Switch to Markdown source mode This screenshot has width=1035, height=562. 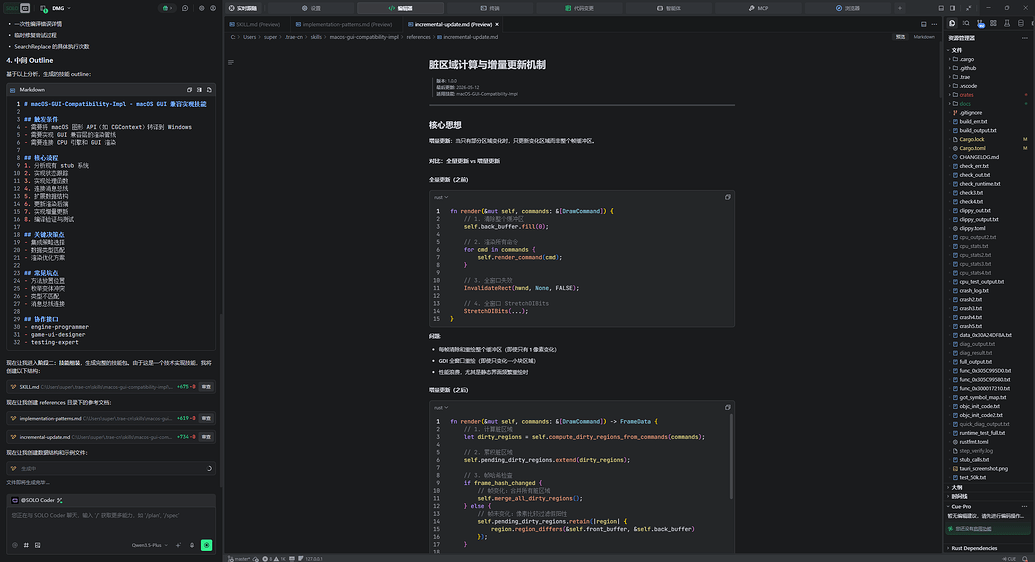pos(923,37)
